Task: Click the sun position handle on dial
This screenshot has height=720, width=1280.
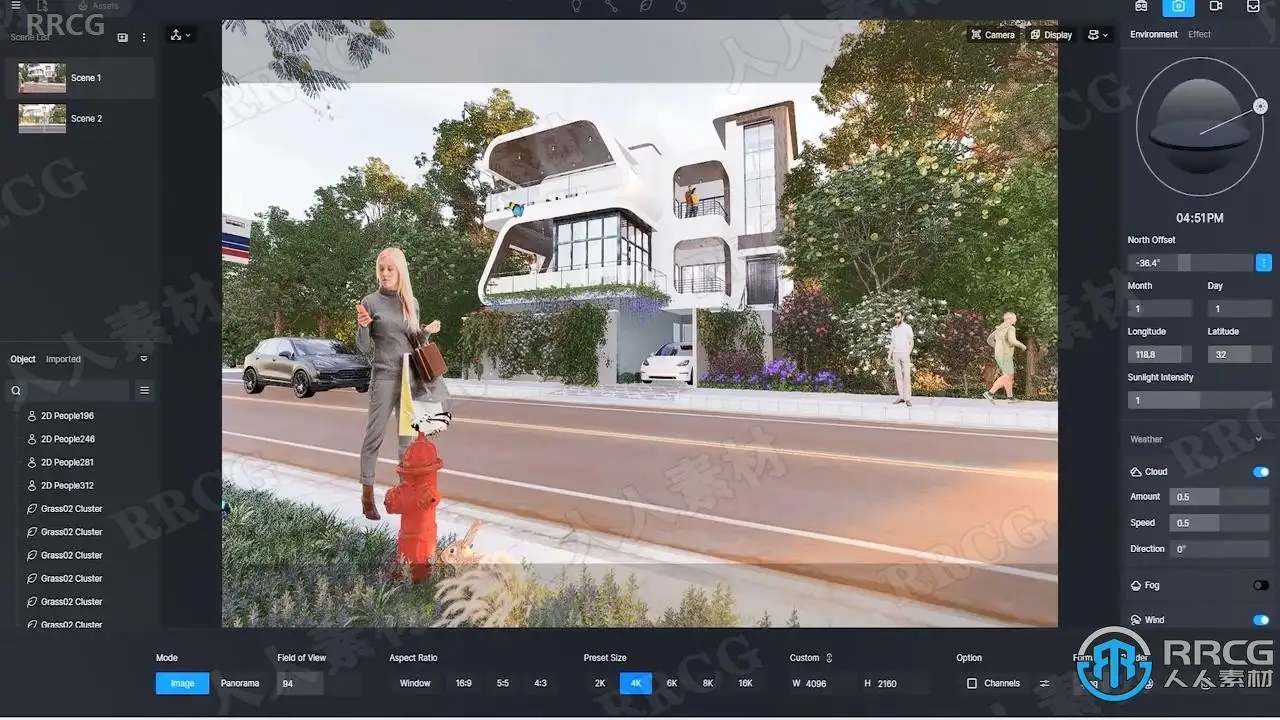Action: point(1260,105)
